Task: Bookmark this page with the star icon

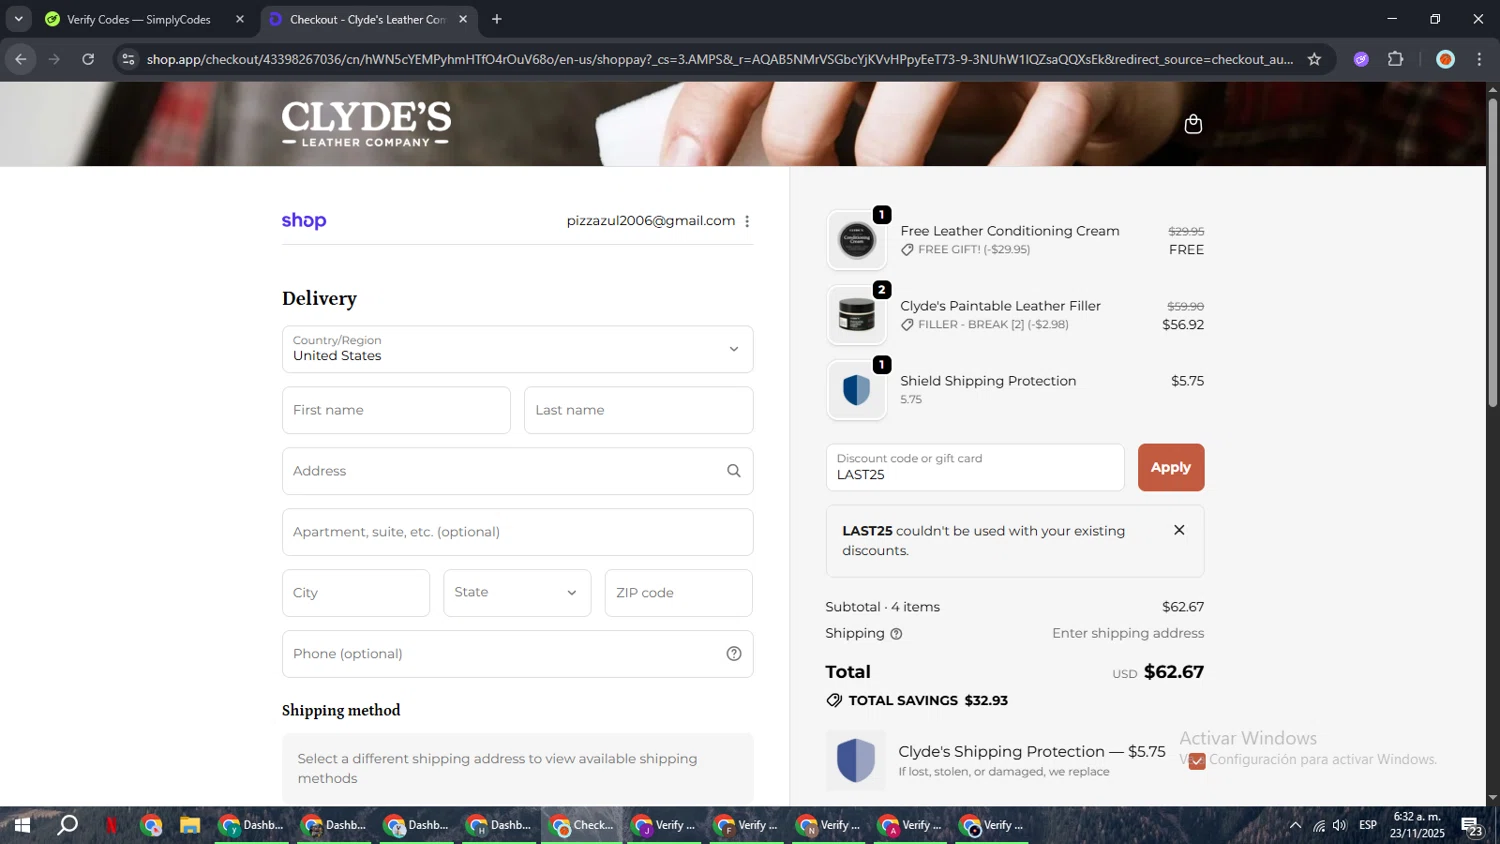Action: click(x=1314, y=59)
